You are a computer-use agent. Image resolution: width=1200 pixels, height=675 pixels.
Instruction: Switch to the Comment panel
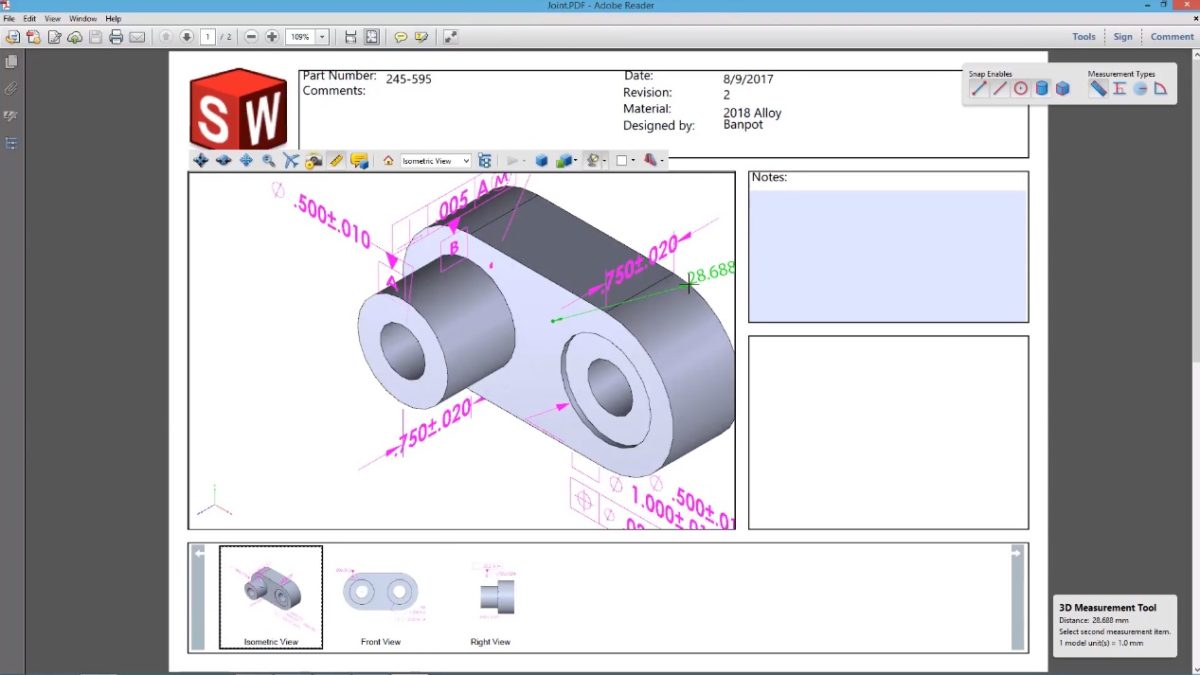click(x=1170, y=36)
